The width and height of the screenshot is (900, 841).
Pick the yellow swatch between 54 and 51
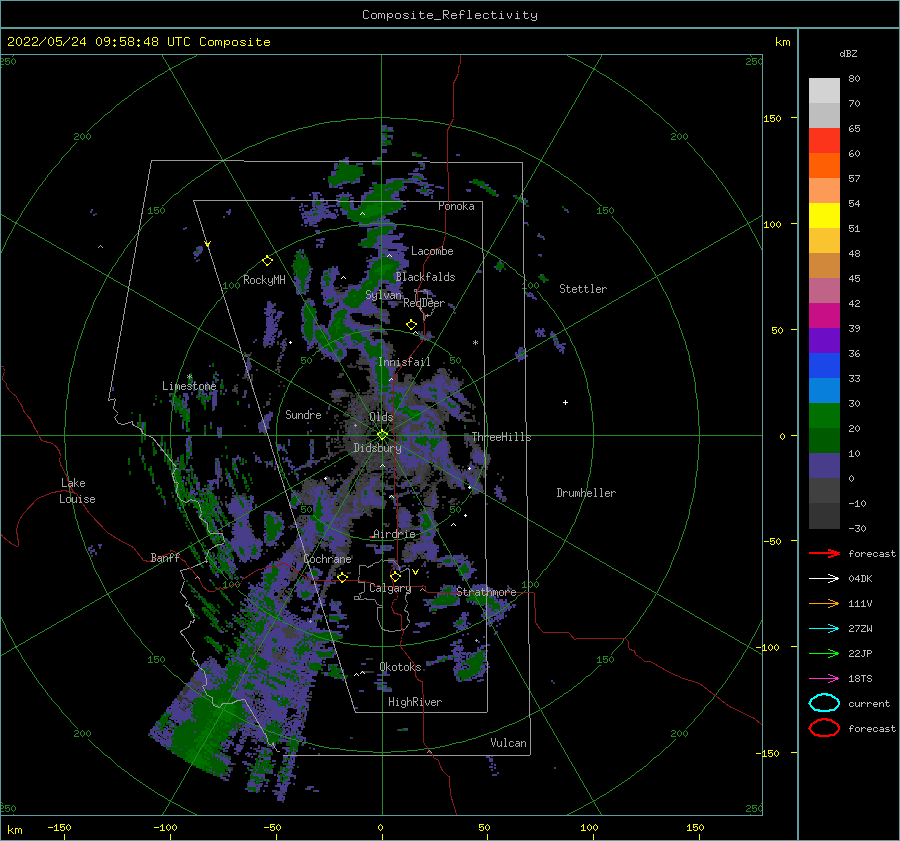click(824, 216)
